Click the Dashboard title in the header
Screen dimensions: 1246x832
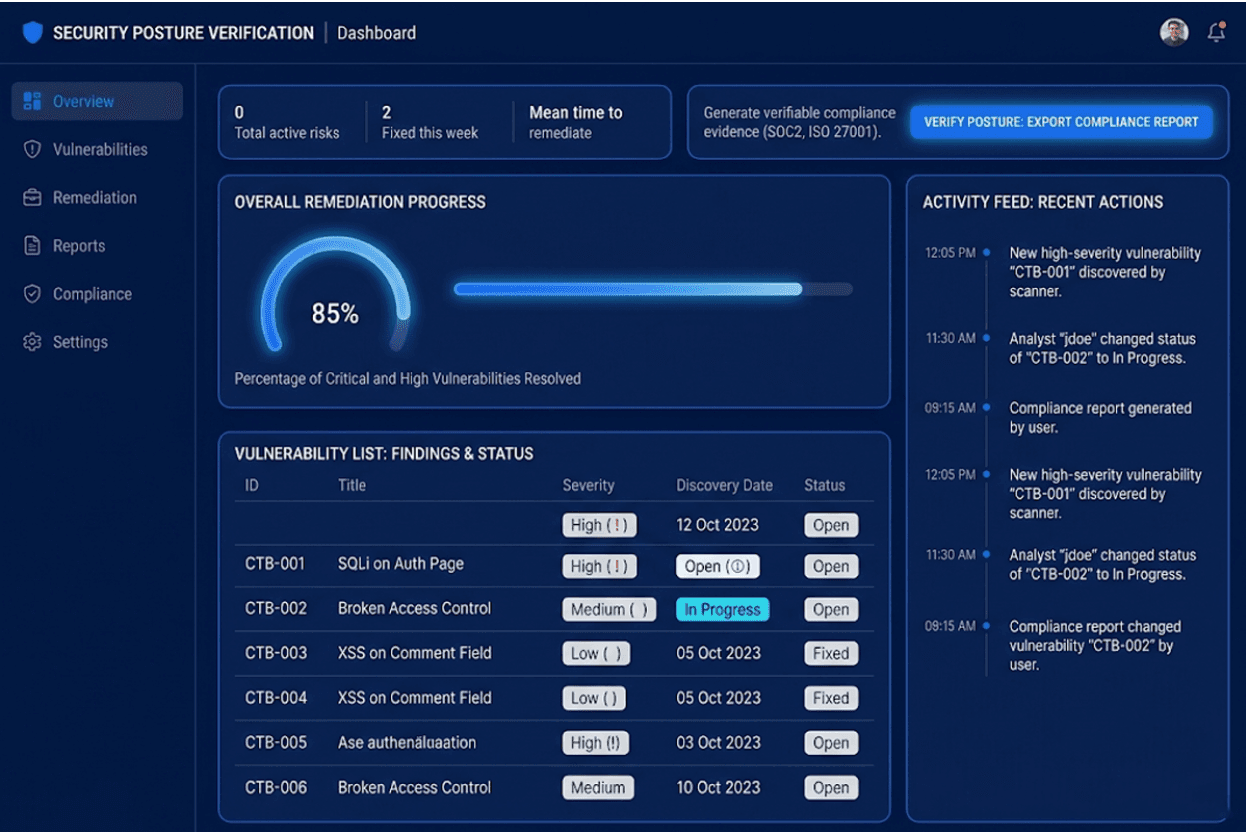(376, 33)
